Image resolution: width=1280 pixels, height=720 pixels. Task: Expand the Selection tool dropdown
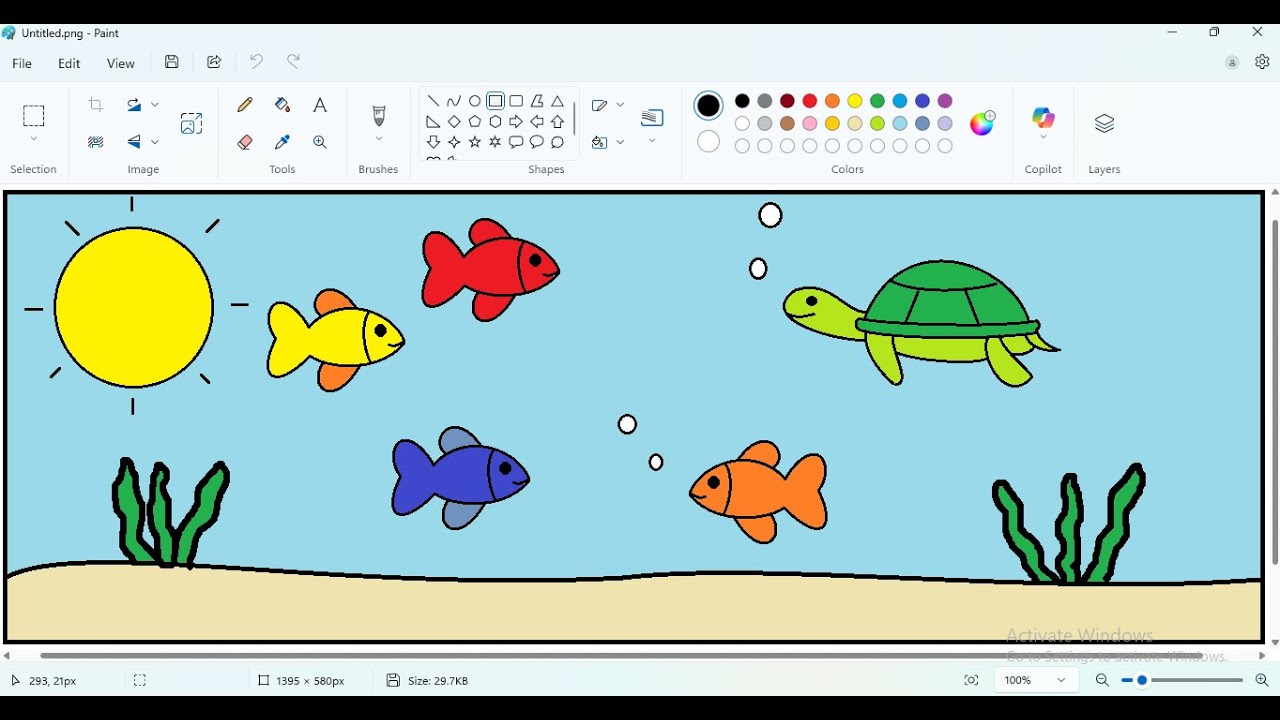click(34, 140)
